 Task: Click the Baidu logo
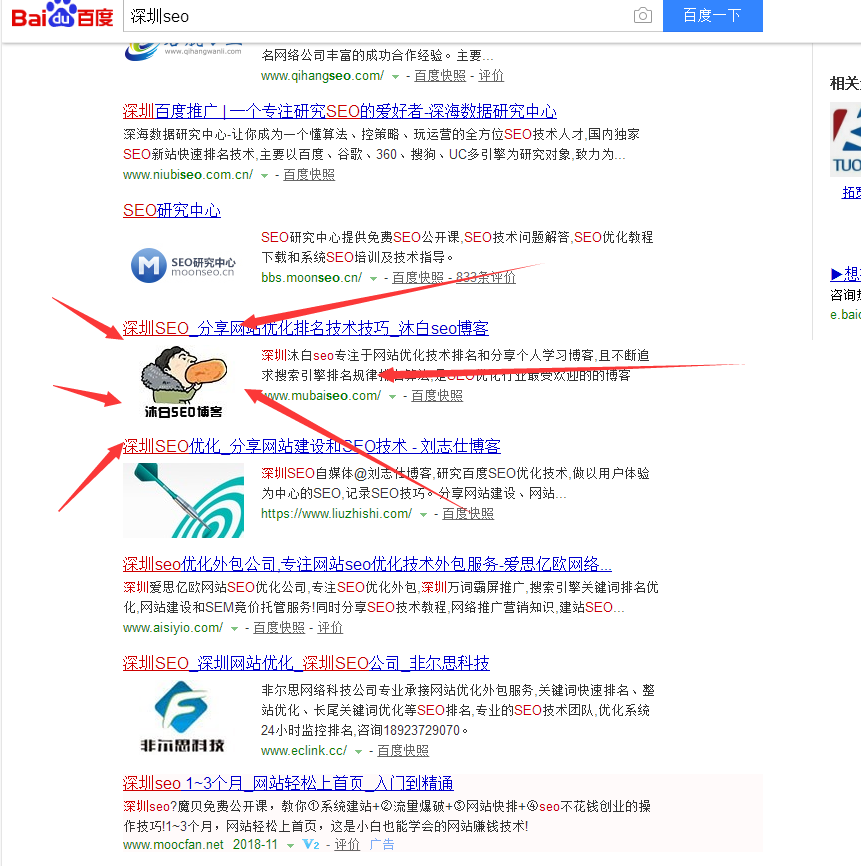[62, 16]
